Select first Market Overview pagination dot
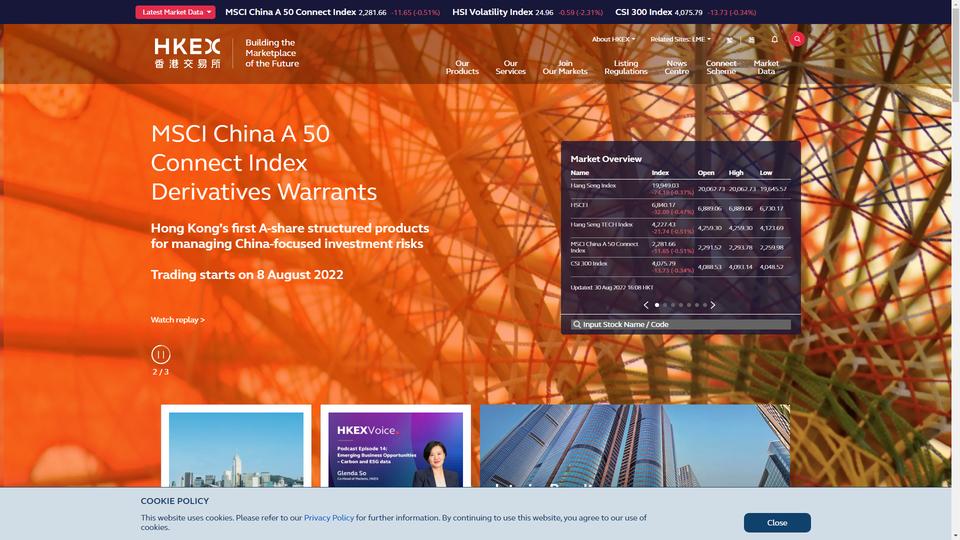Viewport: 960px width, 540px height. click(657, 305)
